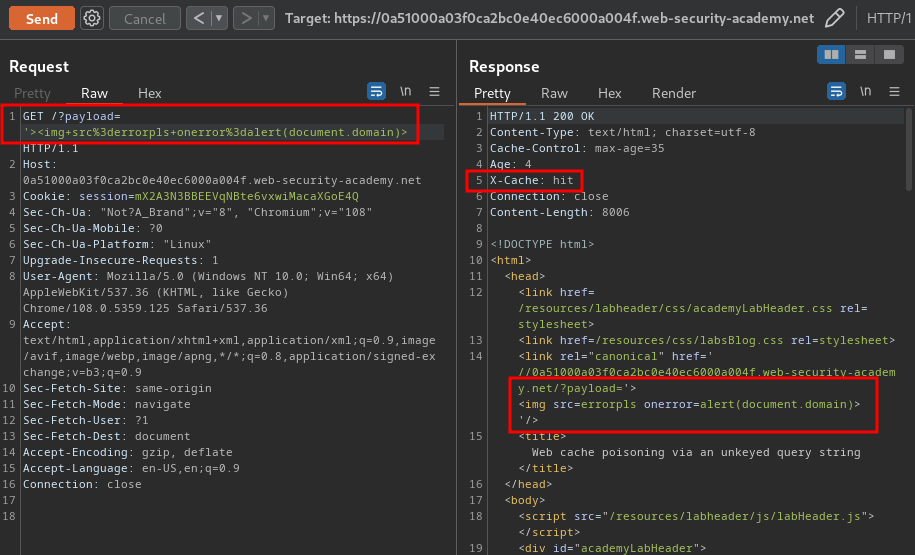Click the Response panel vertical scrollbar
Image resolution: width=915 pixels, height=555 pixels.
coord(909,149)
